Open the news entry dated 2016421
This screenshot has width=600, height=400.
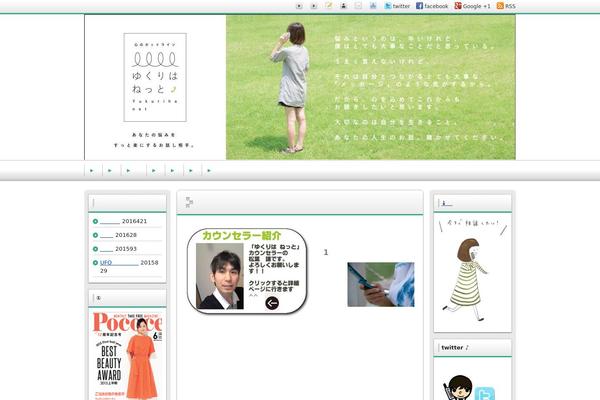123,221
